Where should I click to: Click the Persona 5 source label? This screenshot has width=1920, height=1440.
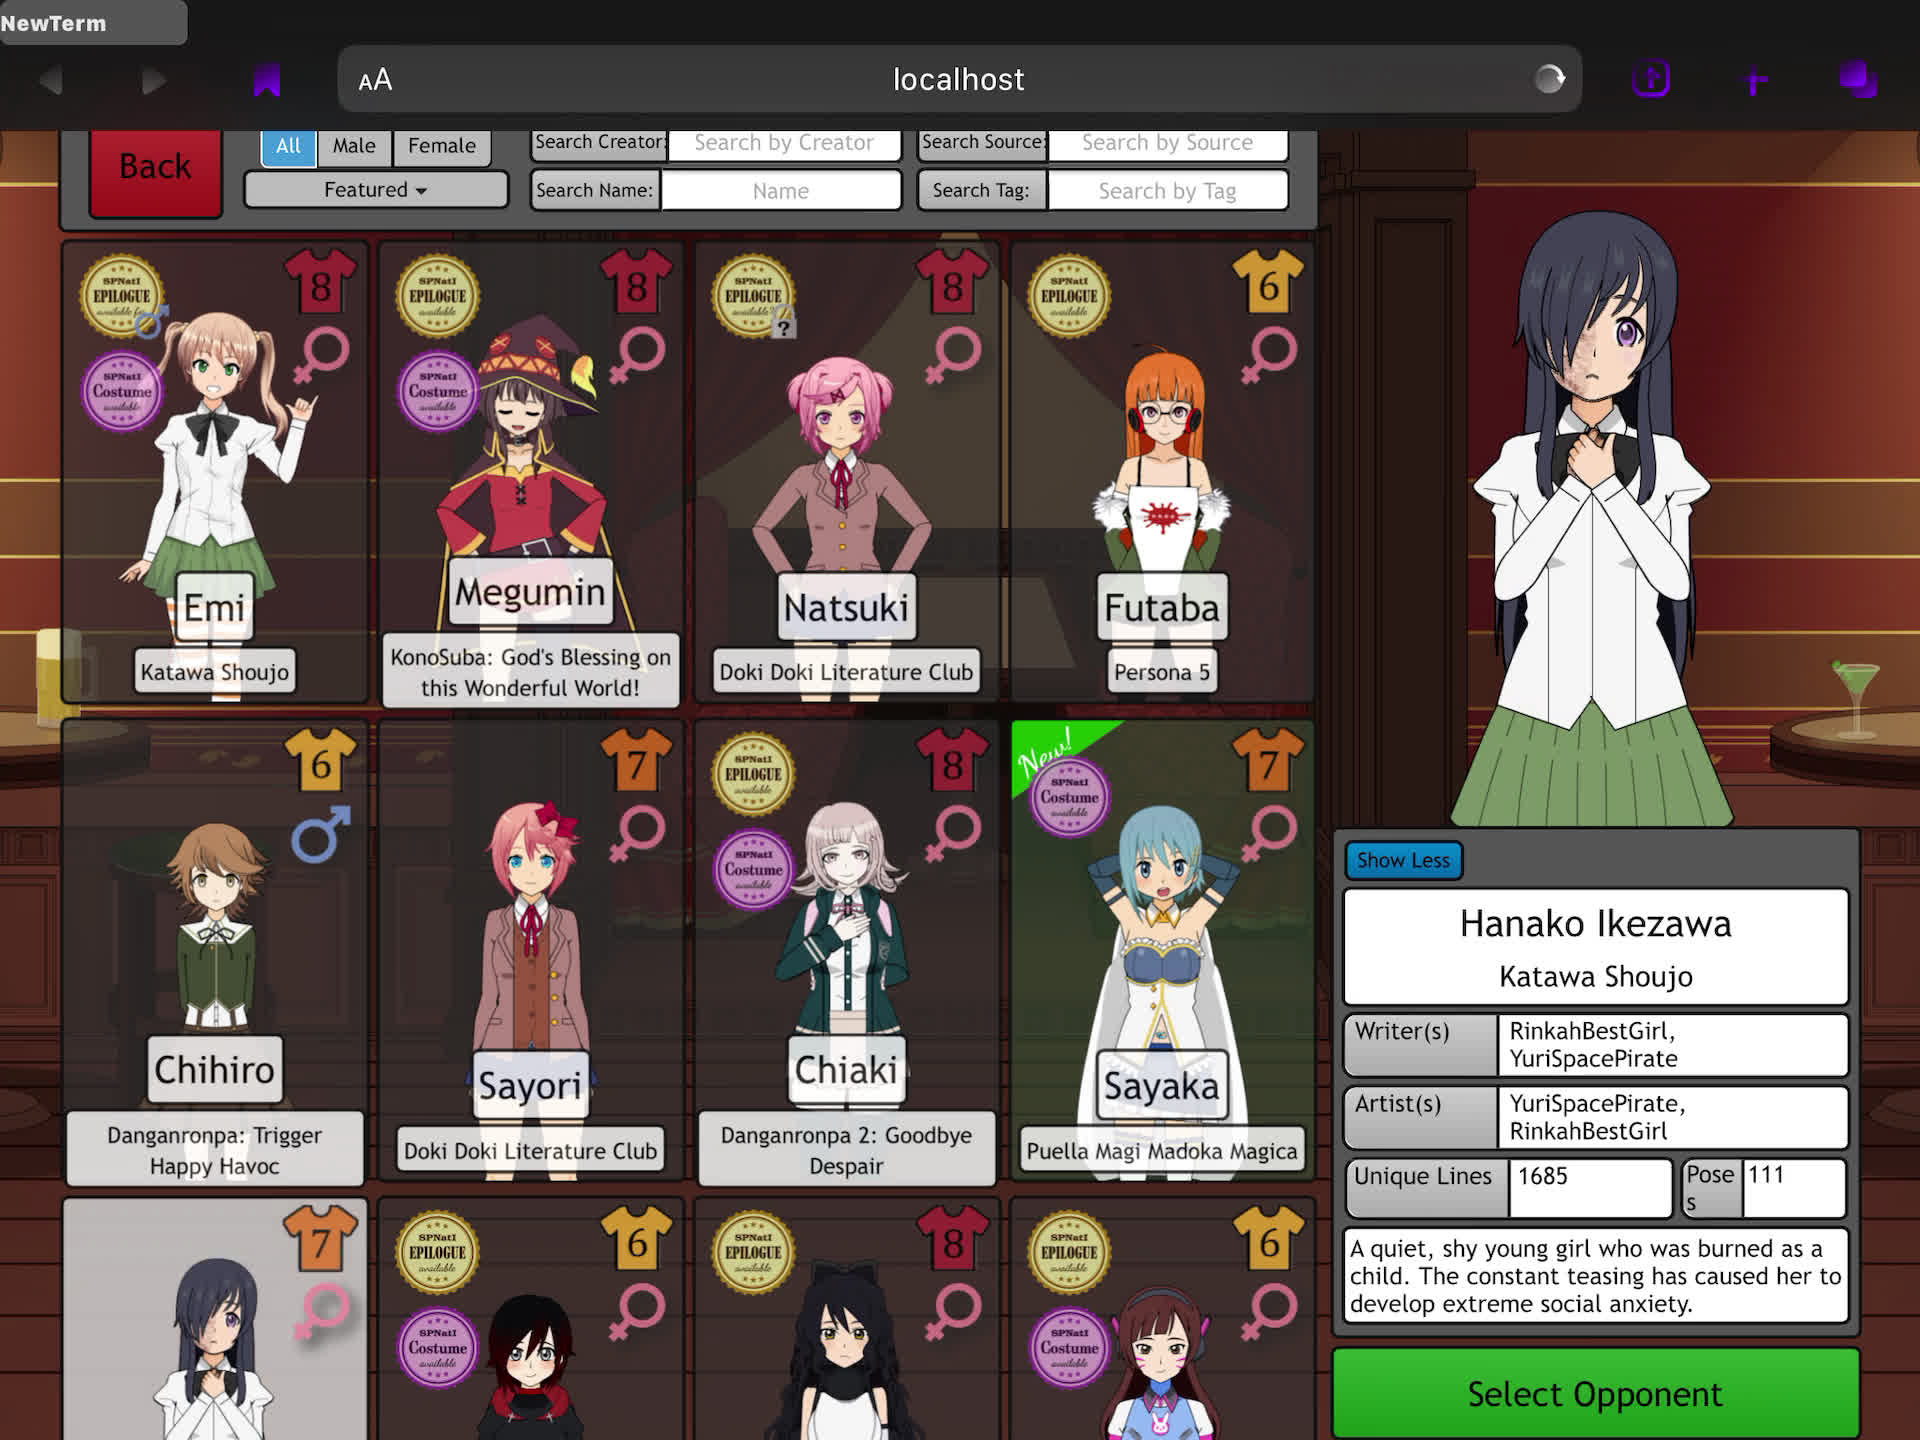point(1162,672)
